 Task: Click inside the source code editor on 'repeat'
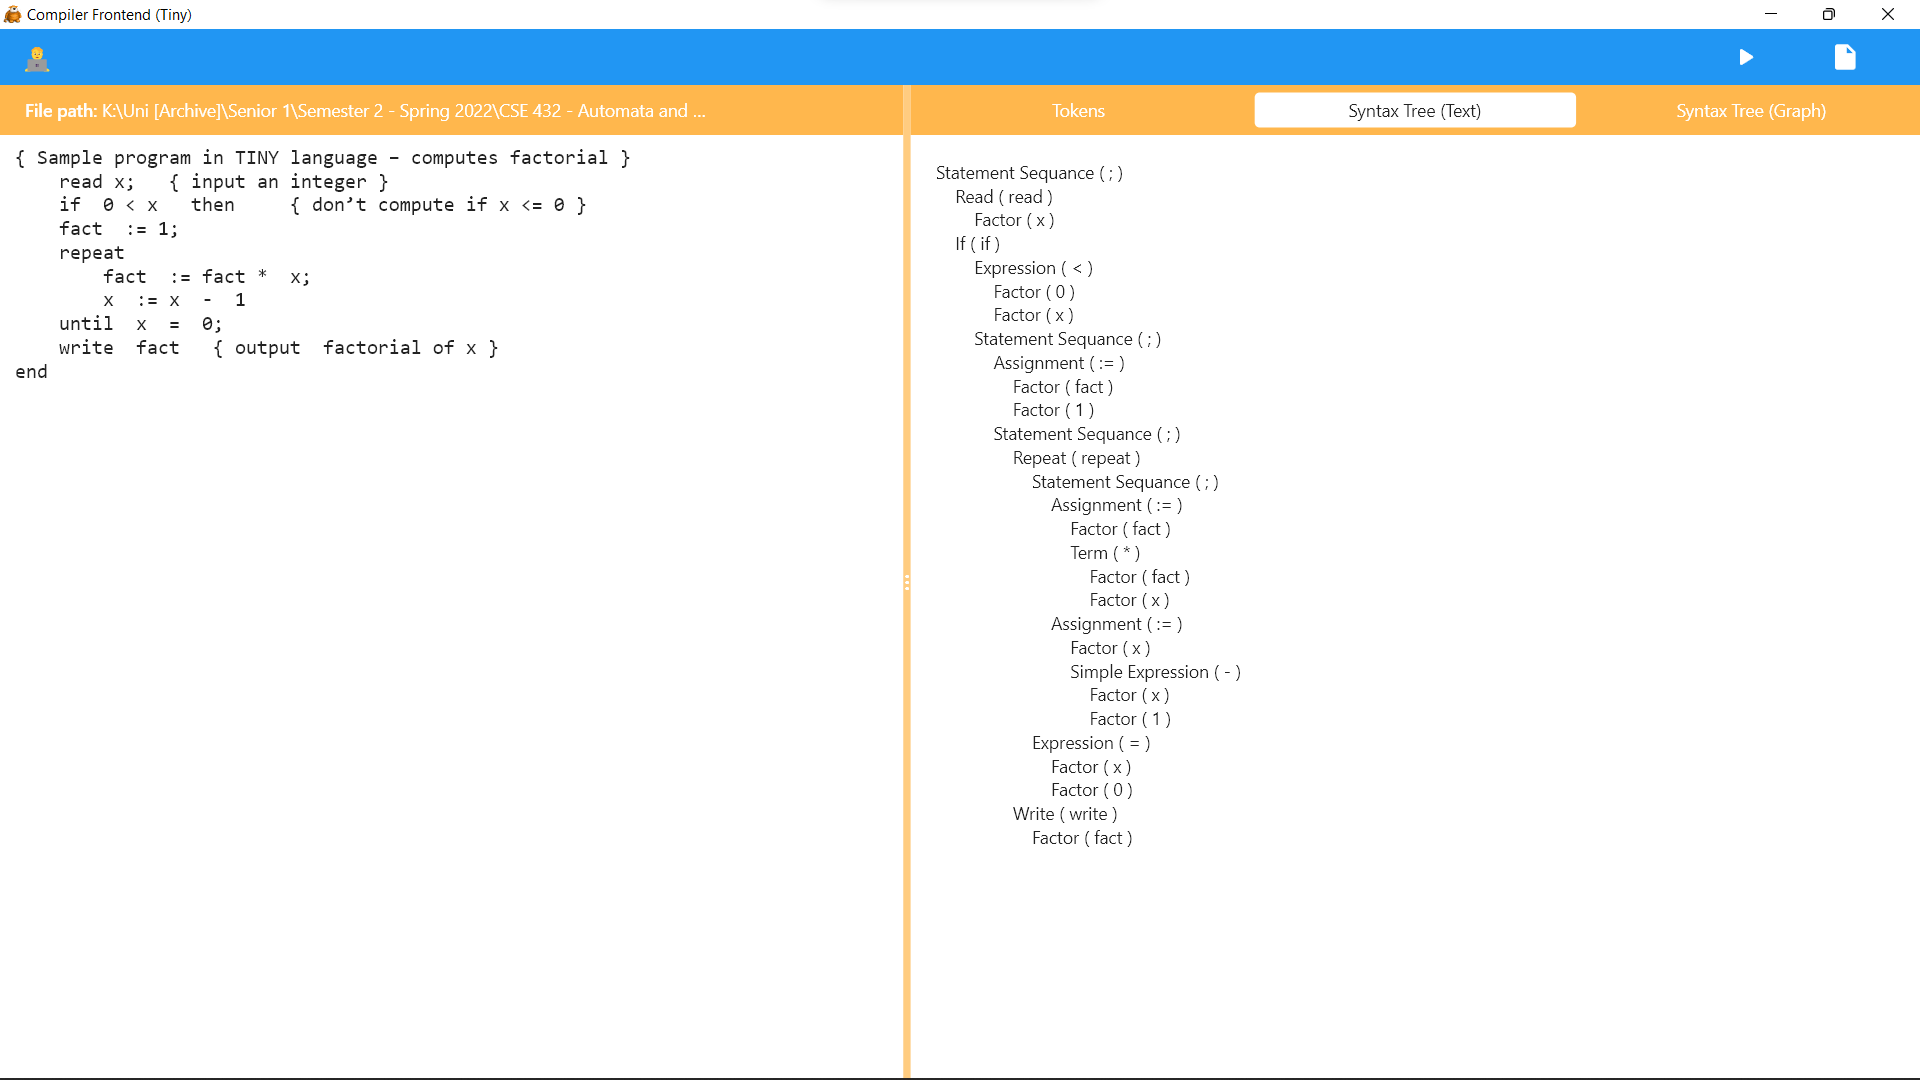pyautogui.click(x=91, y=253)
